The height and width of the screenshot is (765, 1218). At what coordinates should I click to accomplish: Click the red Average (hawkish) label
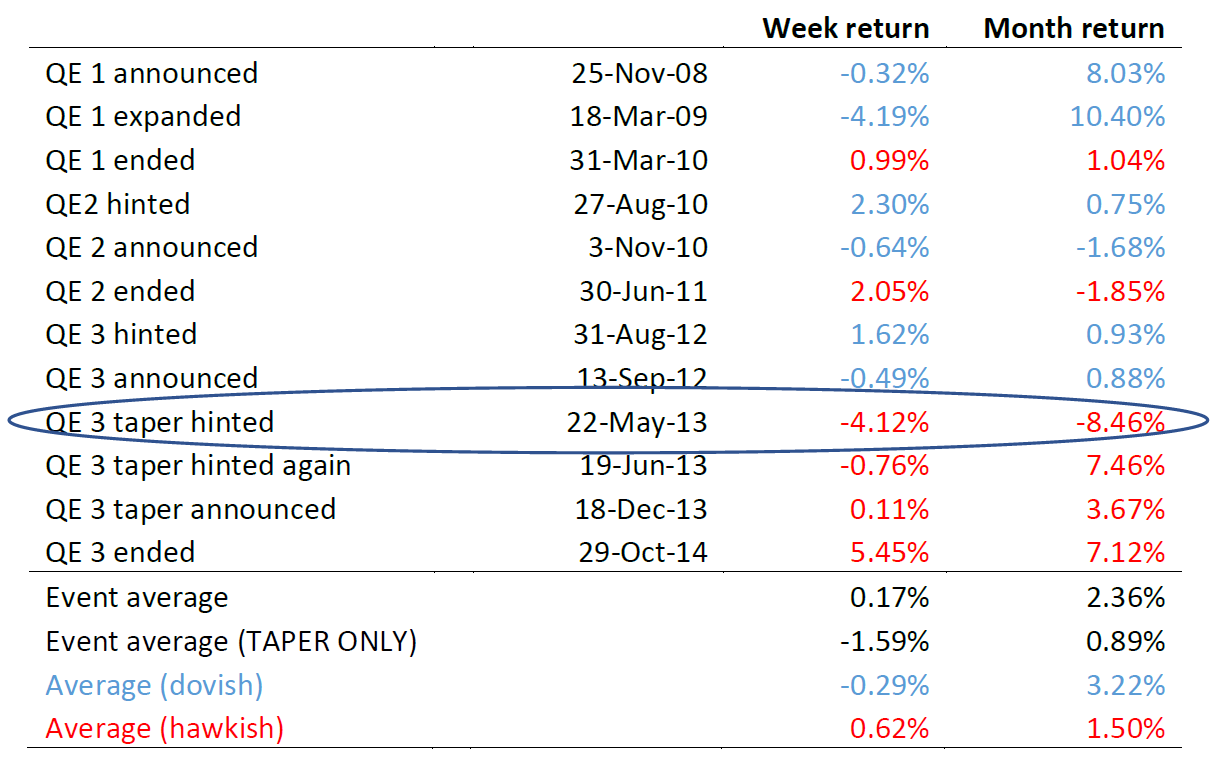tap(164, 728)
